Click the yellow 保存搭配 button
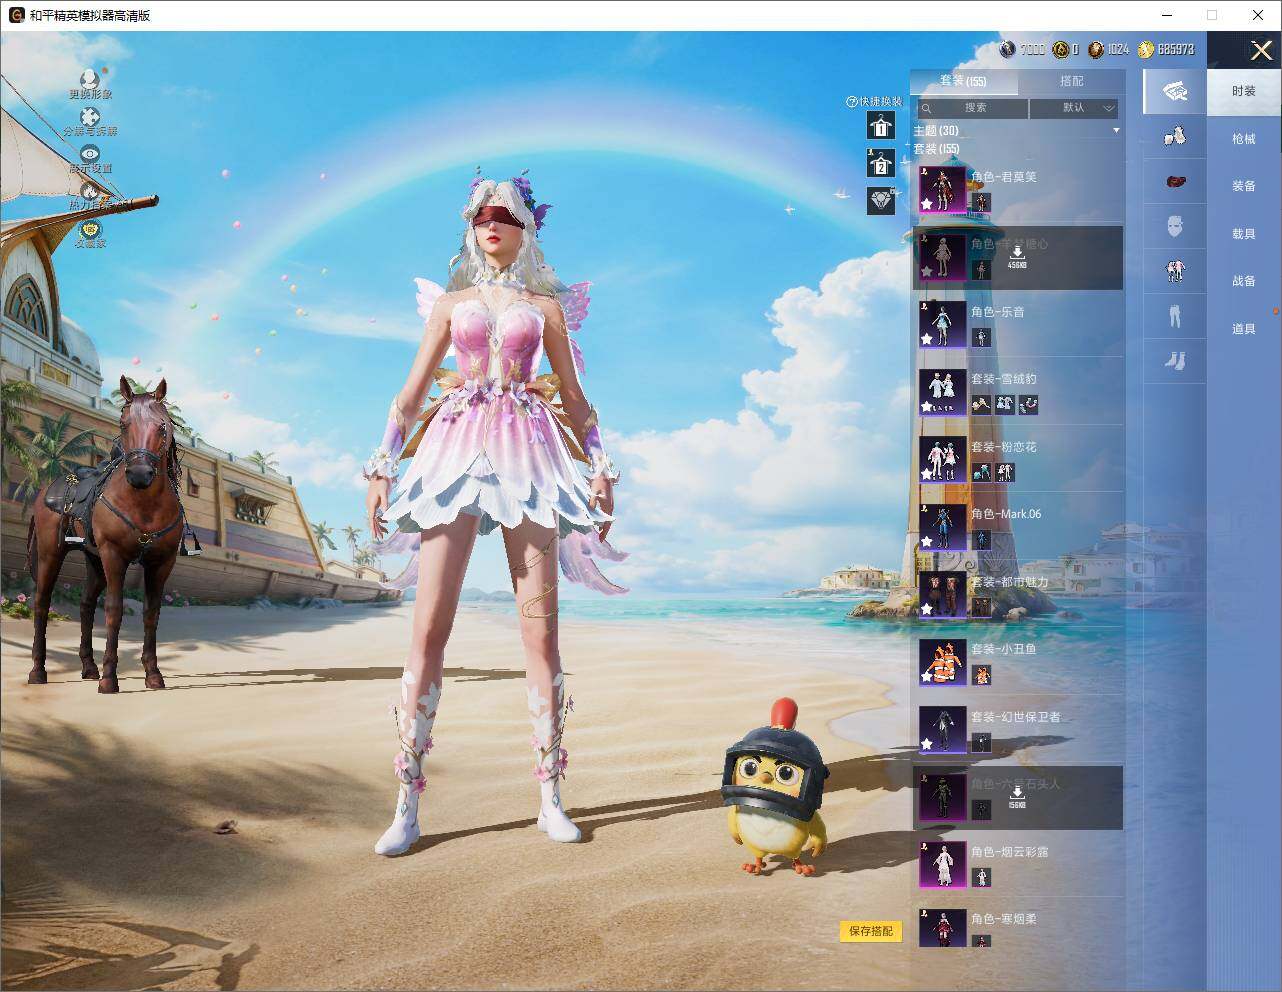Viewport: 1282px width, 992px height. coord(871,931)
